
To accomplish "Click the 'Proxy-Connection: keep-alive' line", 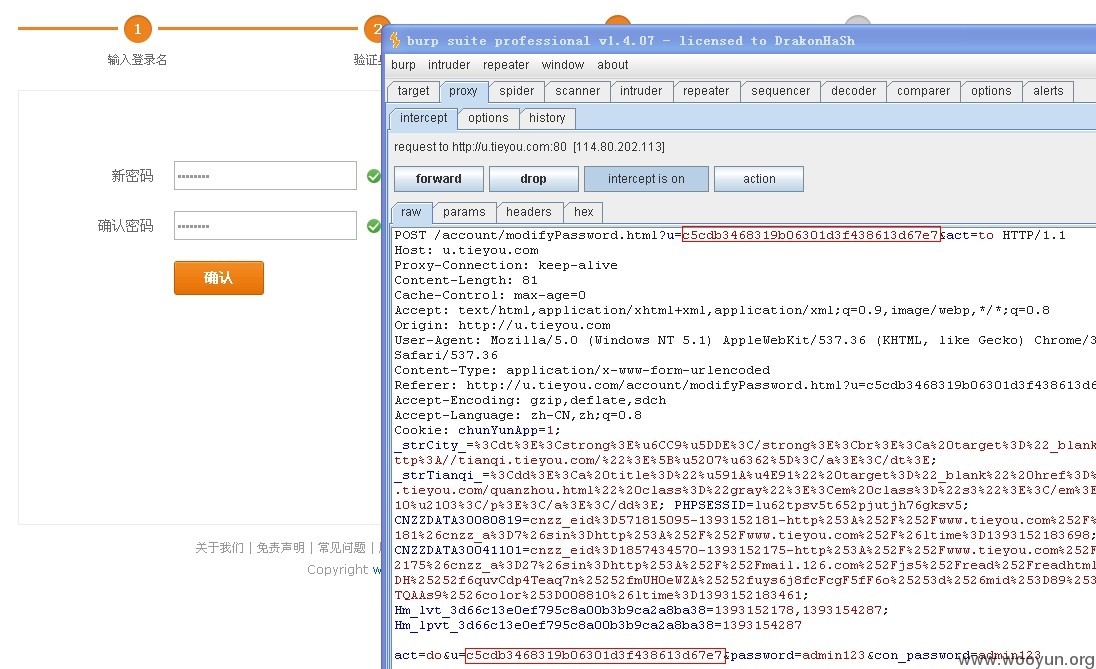I will point(506,266).
